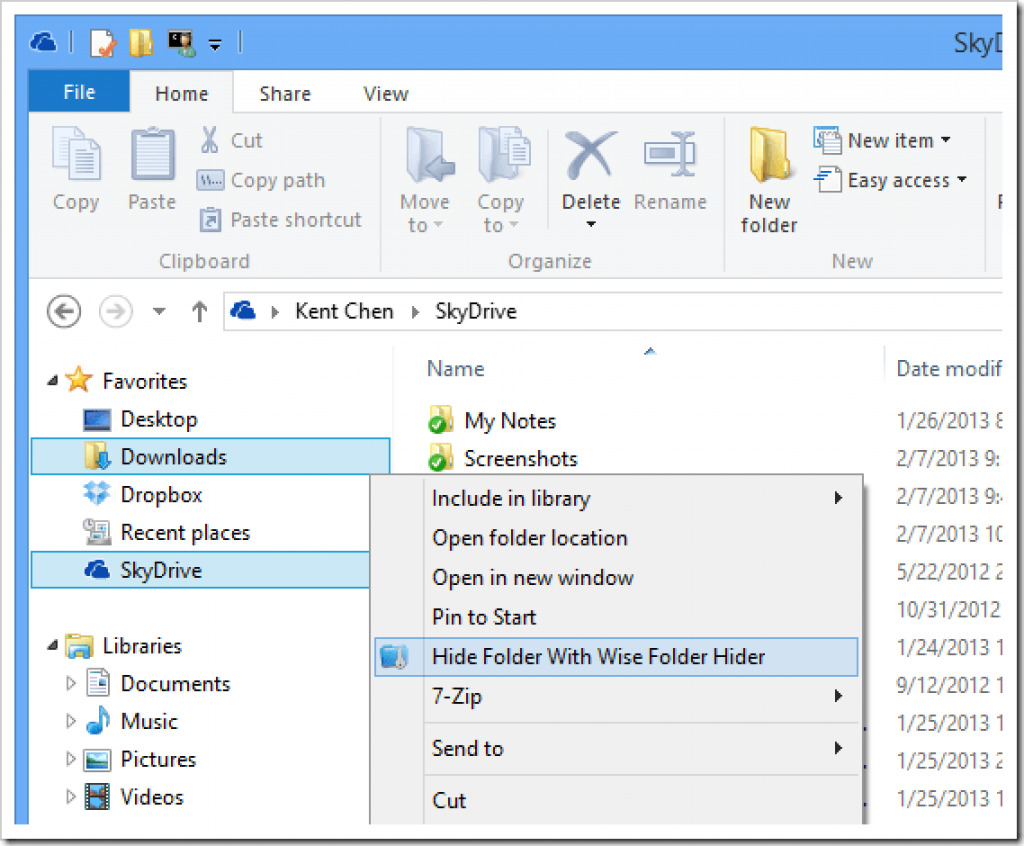Viewport: 1024px width, 846px height.
Task: Click the SkyDrive breadcrumb in address bar
Action: click(x=476, y=311)
